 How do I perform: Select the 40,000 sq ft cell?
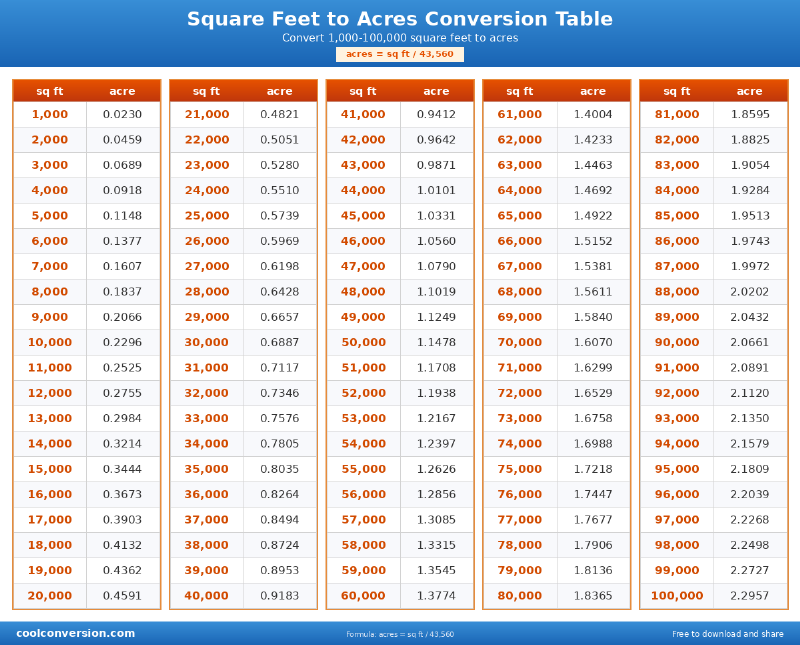pos(207,596)
